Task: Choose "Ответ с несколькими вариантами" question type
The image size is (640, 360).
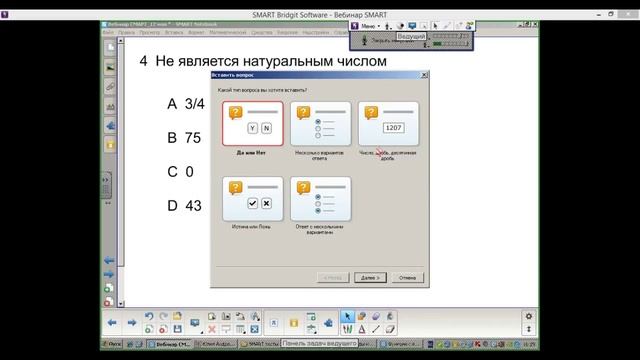Action: [320, 199]
